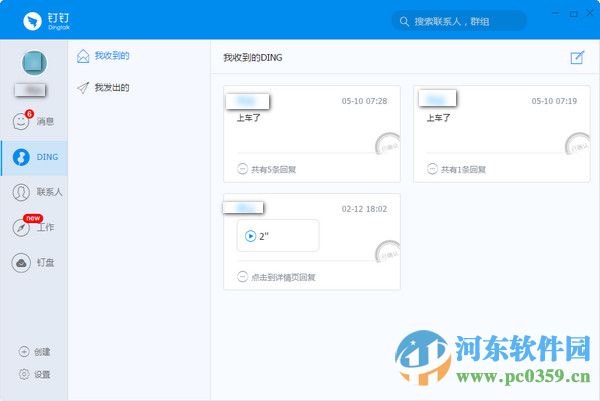Close the DingTalk window
This screenshot has height=401, width=600.
pos(590,13)
